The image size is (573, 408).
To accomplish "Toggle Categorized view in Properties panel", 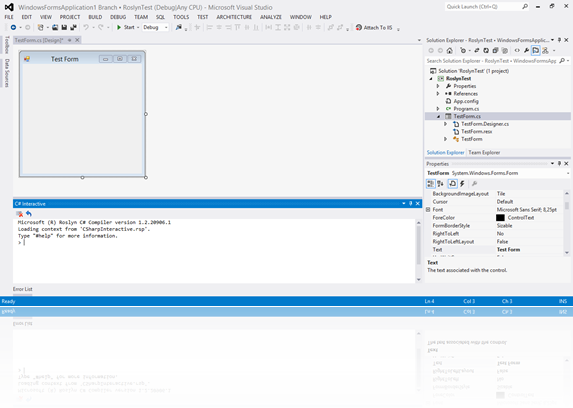I will [430, 184].
